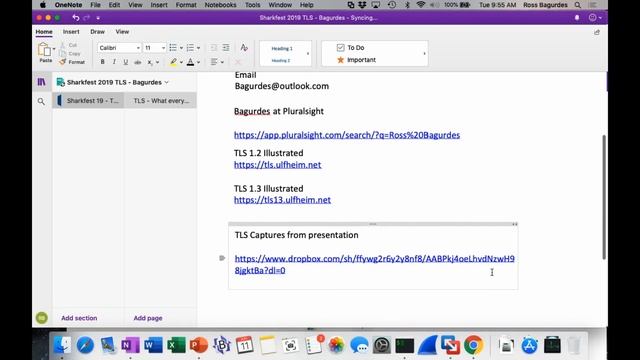Open the sidebar search magnifier
Screen dimensions: 640x360
[x=41, y=101]
